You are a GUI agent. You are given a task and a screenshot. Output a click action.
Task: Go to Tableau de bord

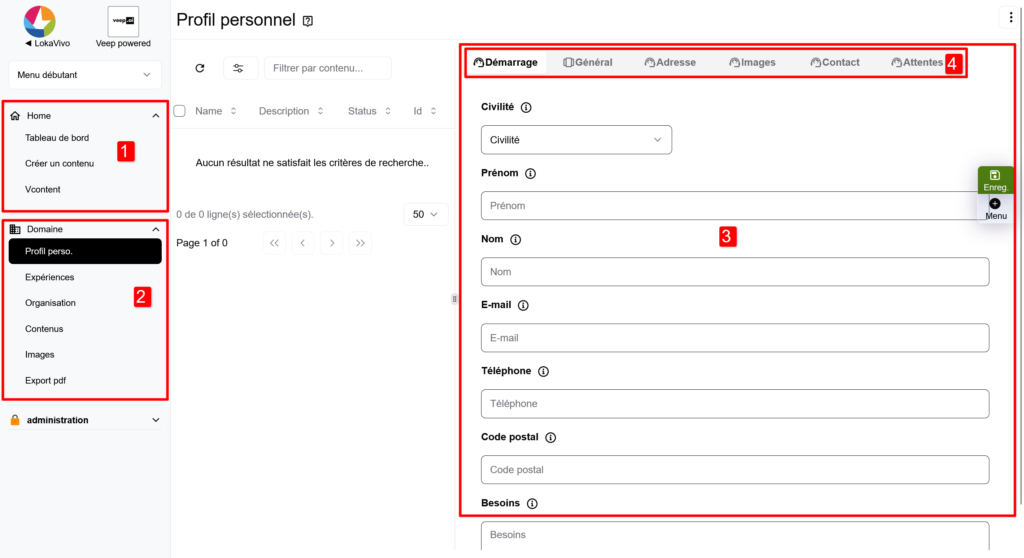[57, 138]
